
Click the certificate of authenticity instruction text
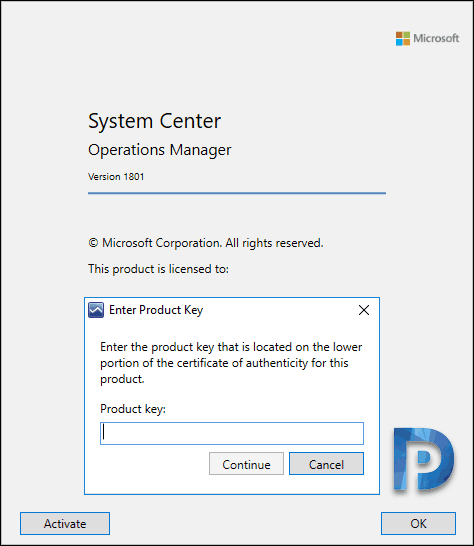[x=231, y=363]
